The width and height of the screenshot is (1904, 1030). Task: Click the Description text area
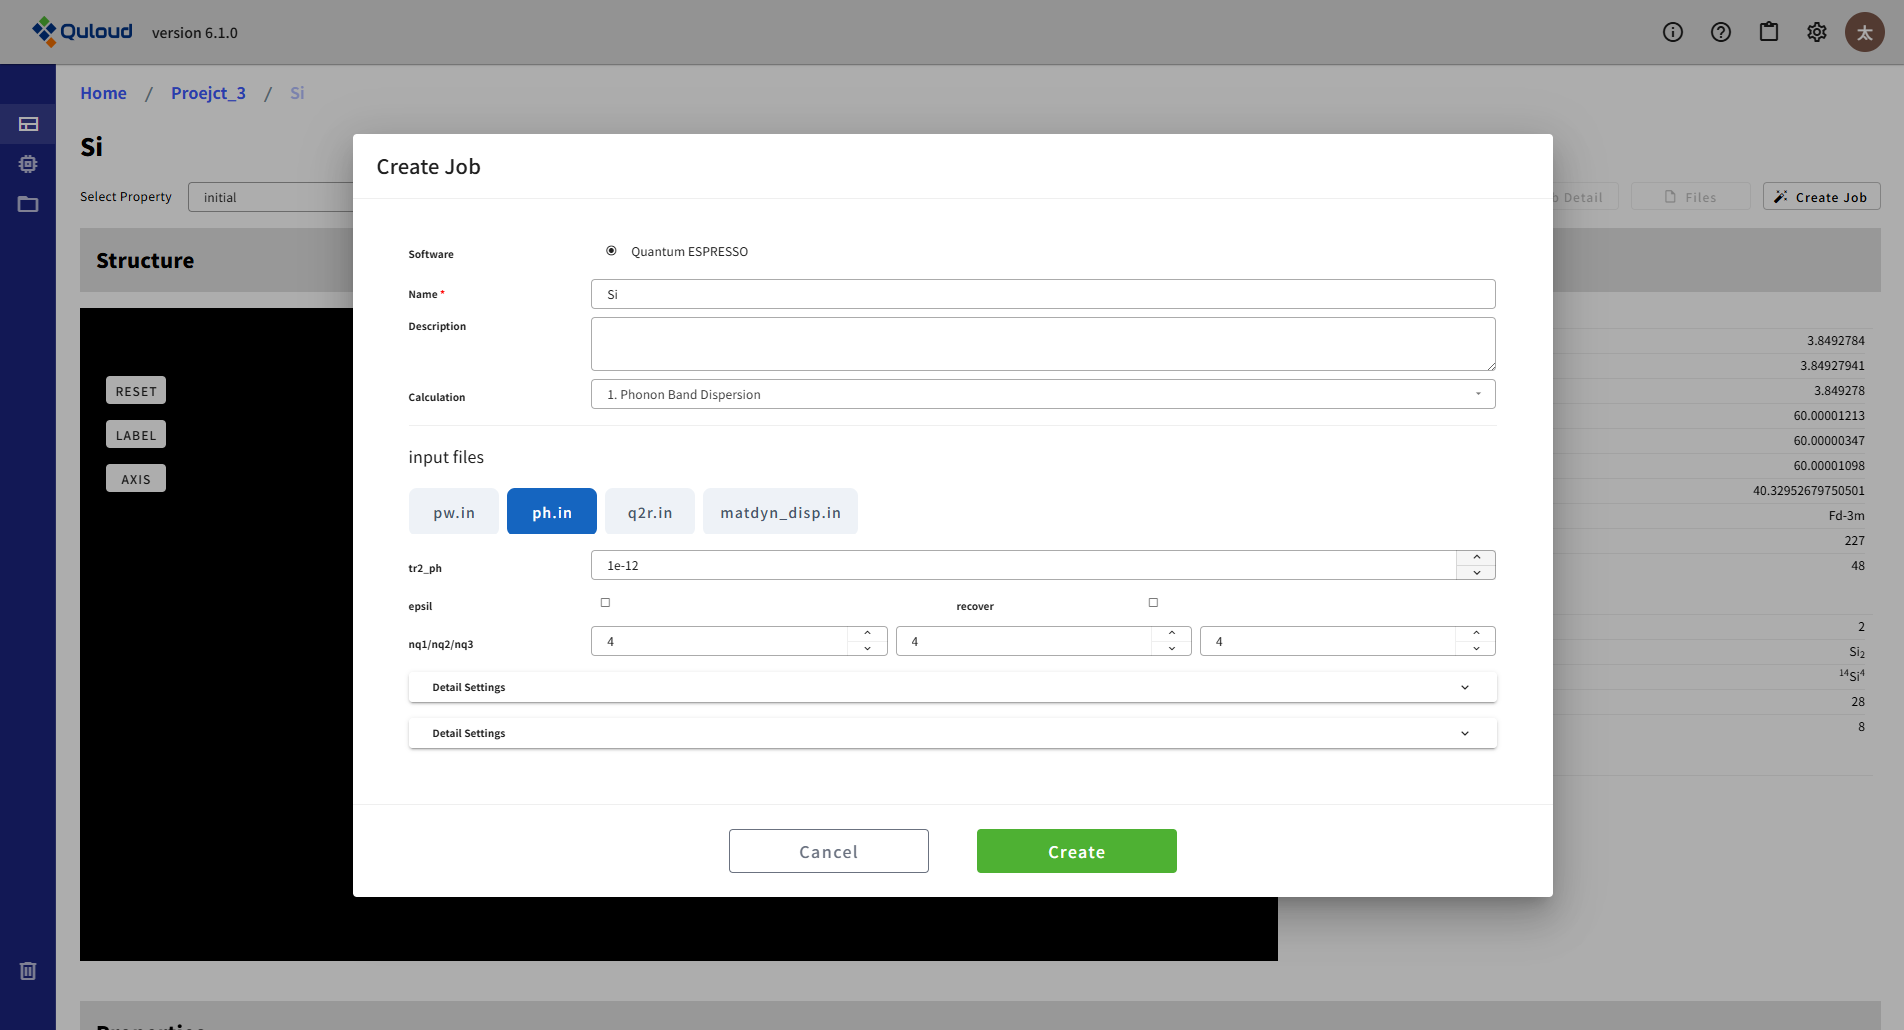[1042, 344]
